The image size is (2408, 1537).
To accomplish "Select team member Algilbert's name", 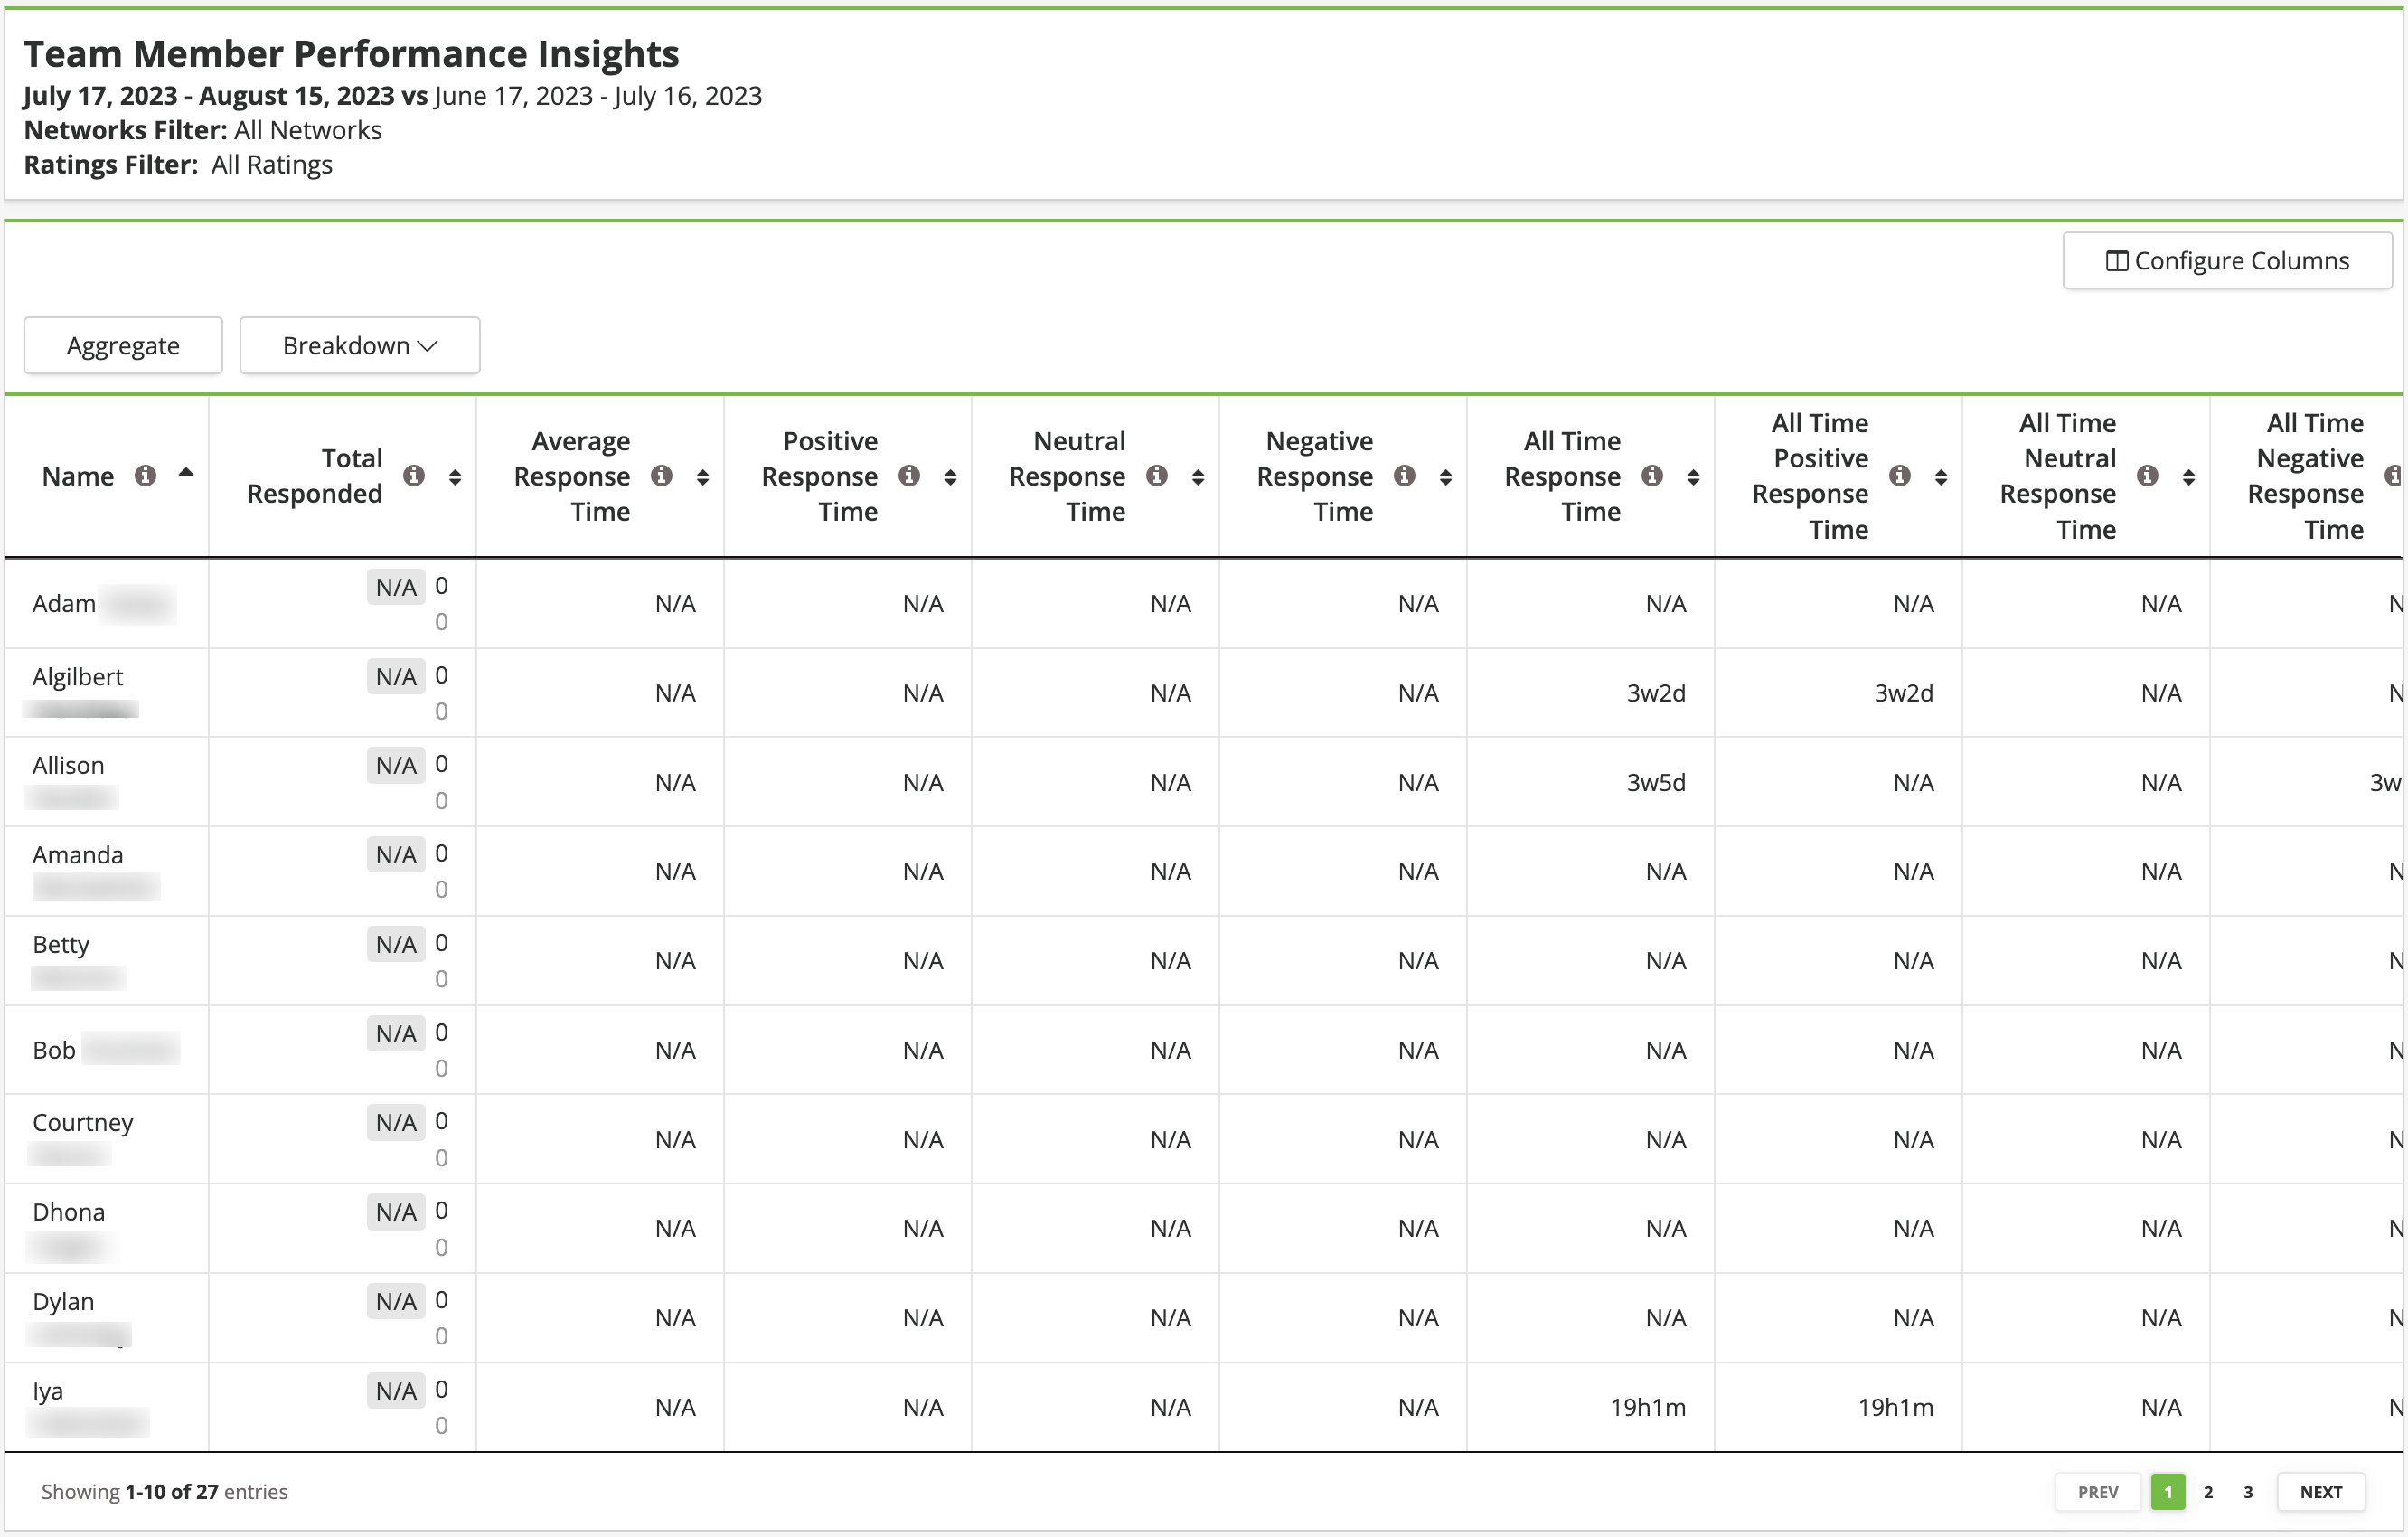I will (78, 676).
